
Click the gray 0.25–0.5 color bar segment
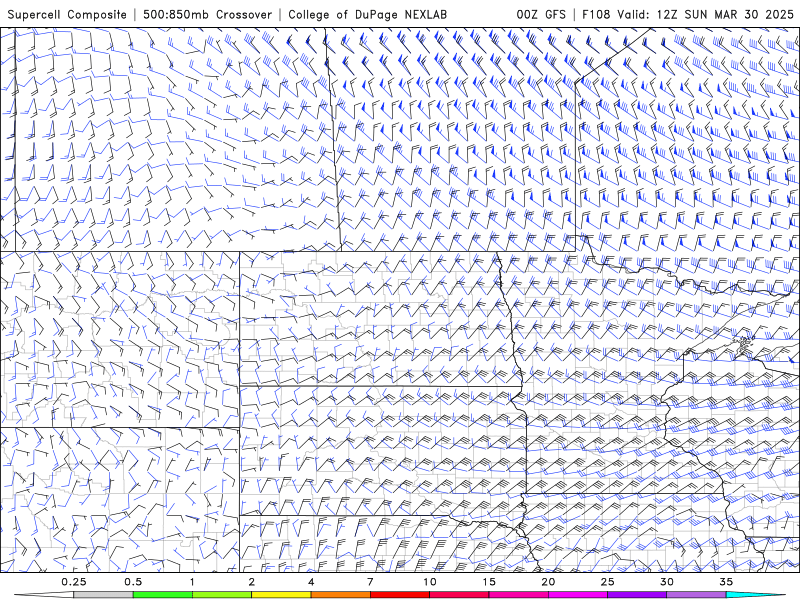(x=103, y=595)
